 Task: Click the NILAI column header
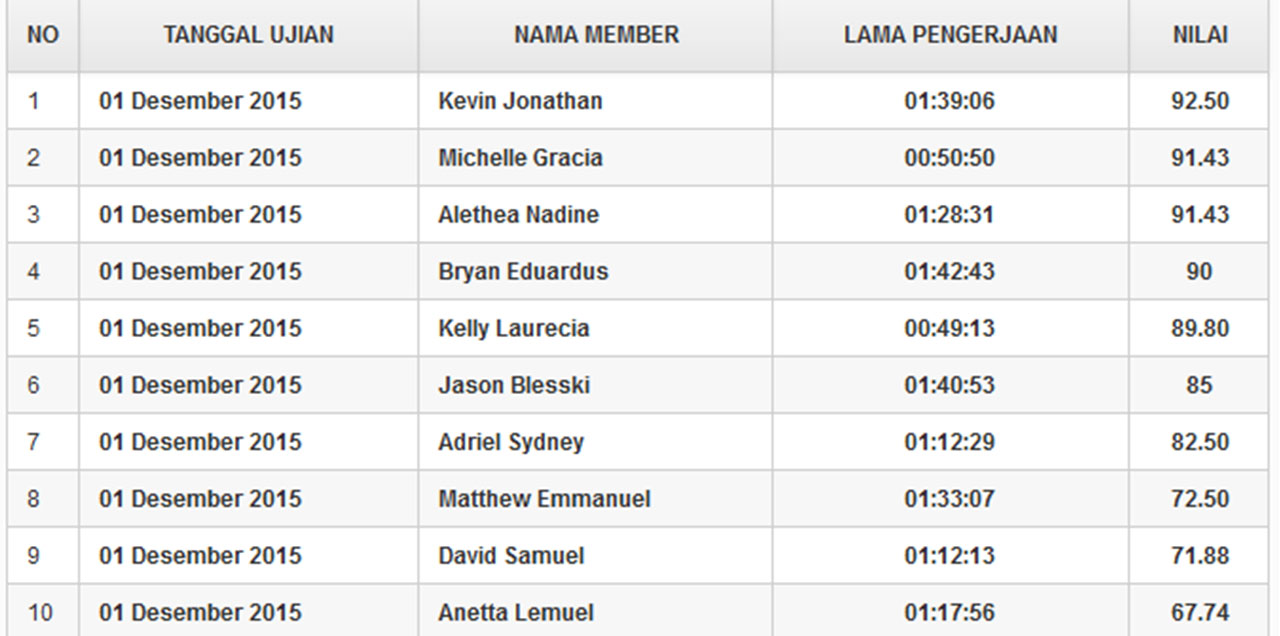pos(1200,35)
